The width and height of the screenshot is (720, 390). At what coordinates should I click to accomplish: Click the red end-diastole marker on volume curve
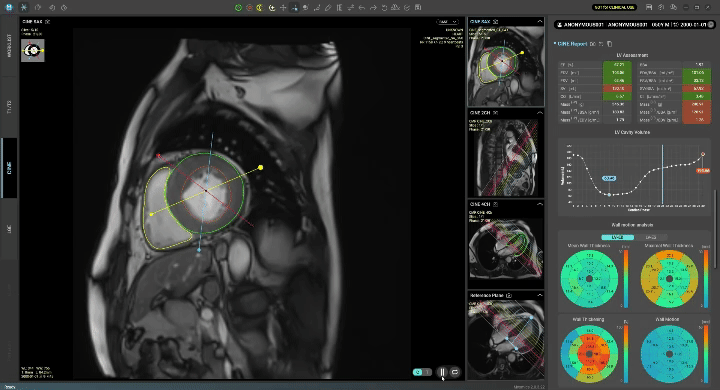coord(703,154)
